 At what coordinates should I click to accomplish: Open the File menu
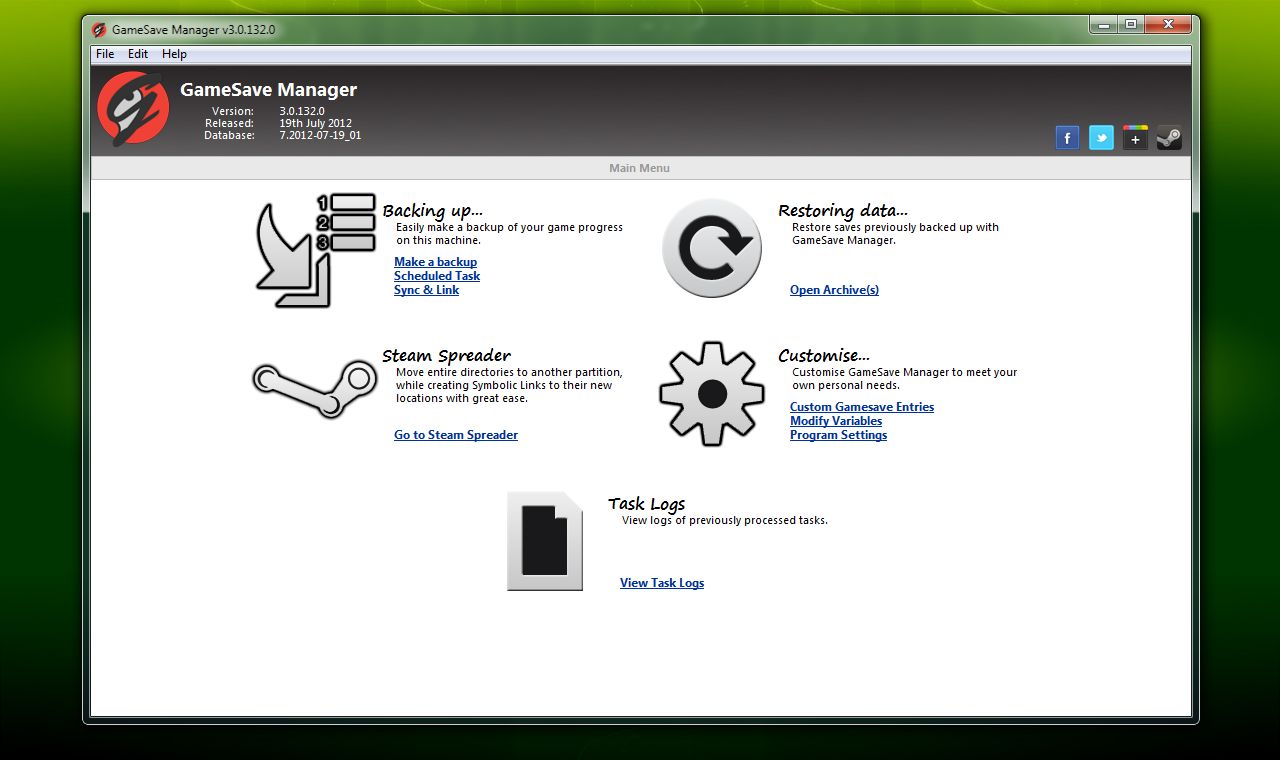pyautogui.click(x=105, y=54)
